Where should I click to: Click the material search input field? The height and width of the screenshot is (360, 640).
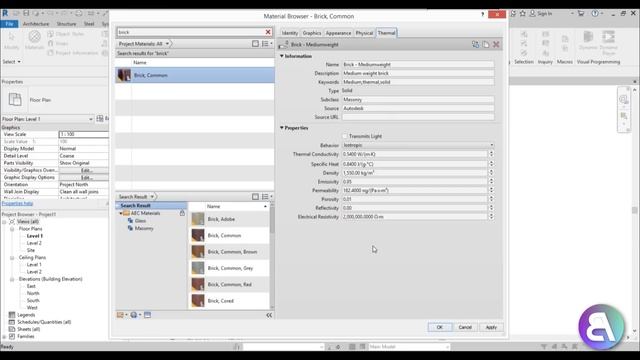pyautogui.click(x=191, y=32)
